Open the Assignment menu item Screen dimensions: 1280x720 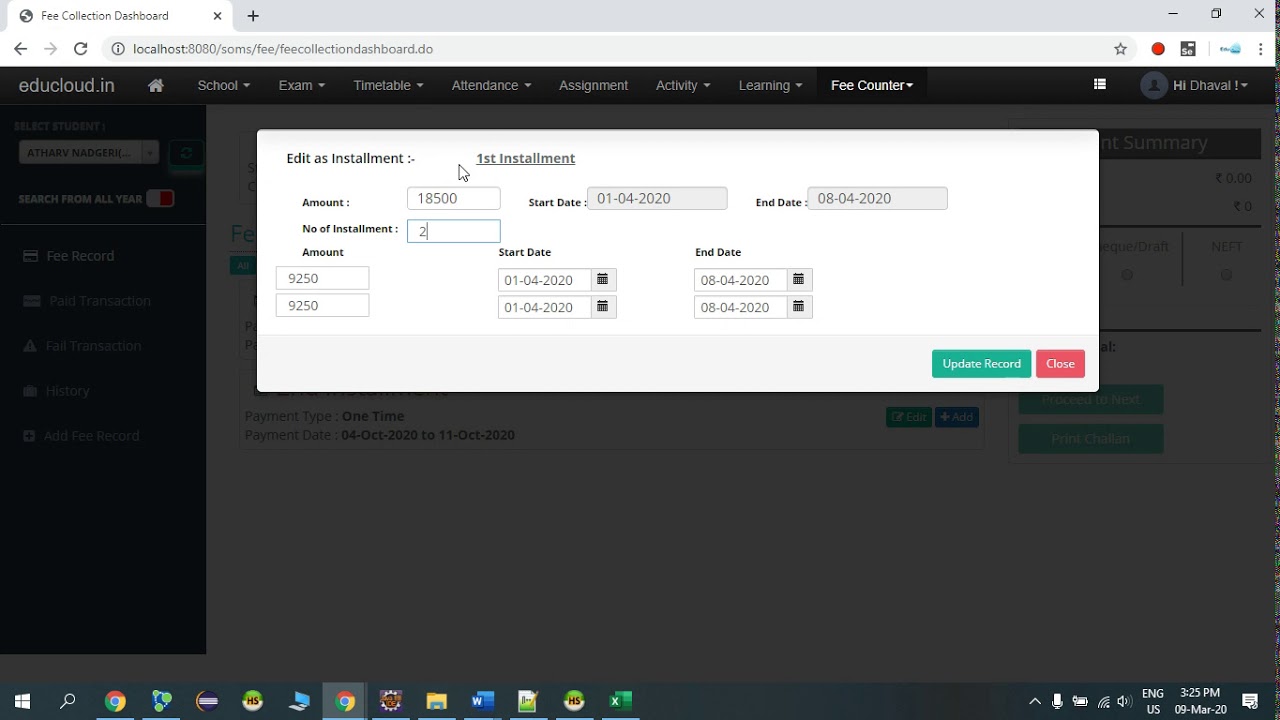(x=593, y=85)
